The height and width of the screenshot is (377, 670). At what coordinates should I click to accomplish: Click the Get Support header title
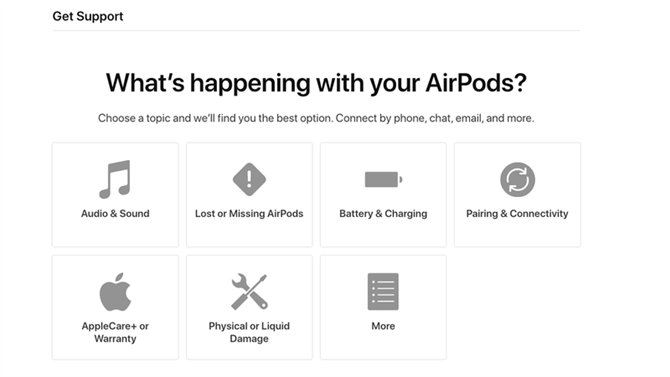88,16
